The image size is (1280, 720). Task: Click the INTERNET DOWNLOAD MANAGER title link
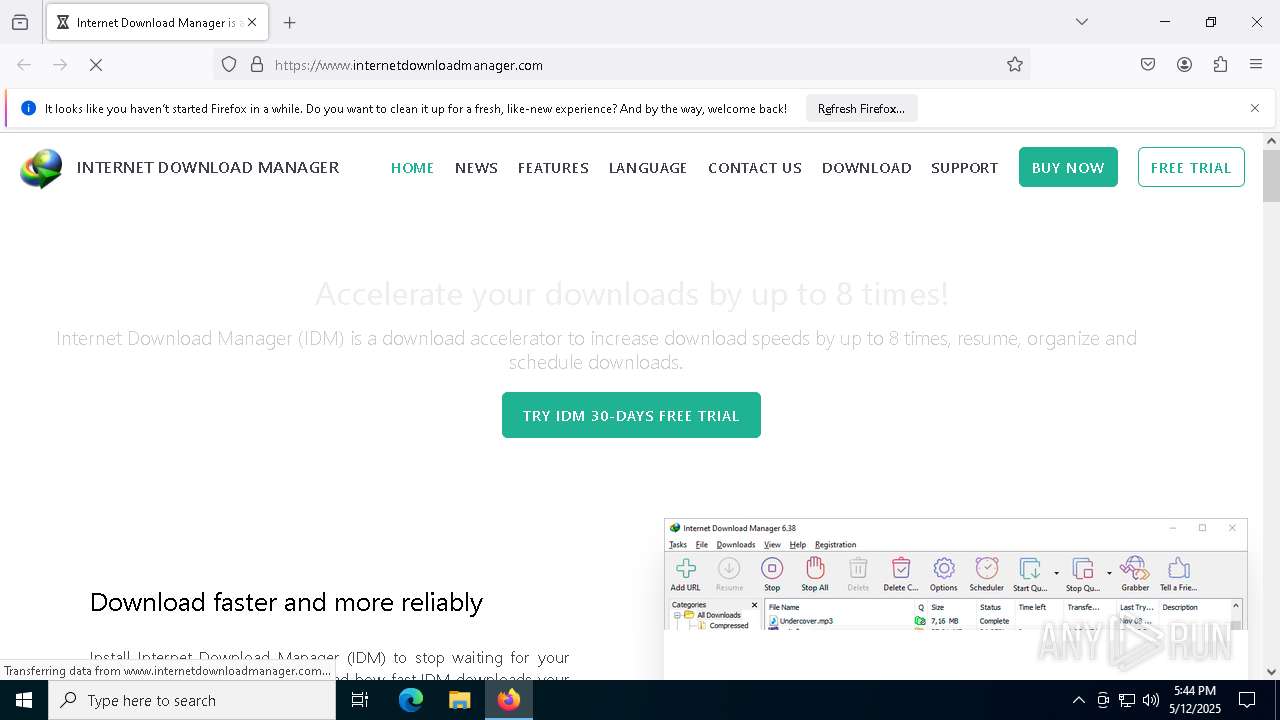208,168
